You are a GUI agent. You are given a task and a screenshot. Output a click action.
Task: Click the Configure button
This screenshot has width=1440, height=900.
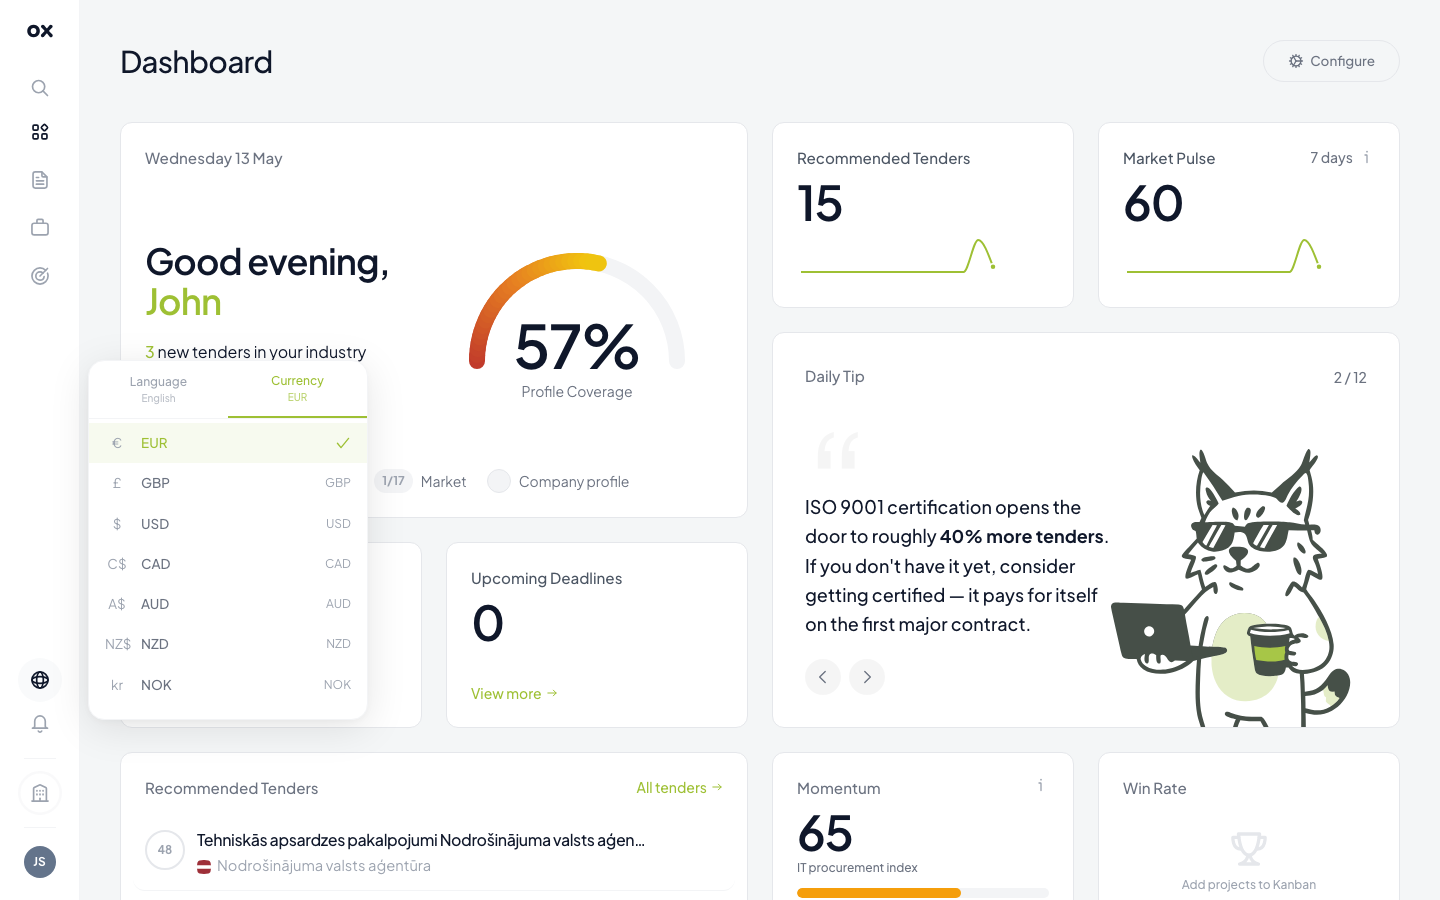tap(1331, 61)
